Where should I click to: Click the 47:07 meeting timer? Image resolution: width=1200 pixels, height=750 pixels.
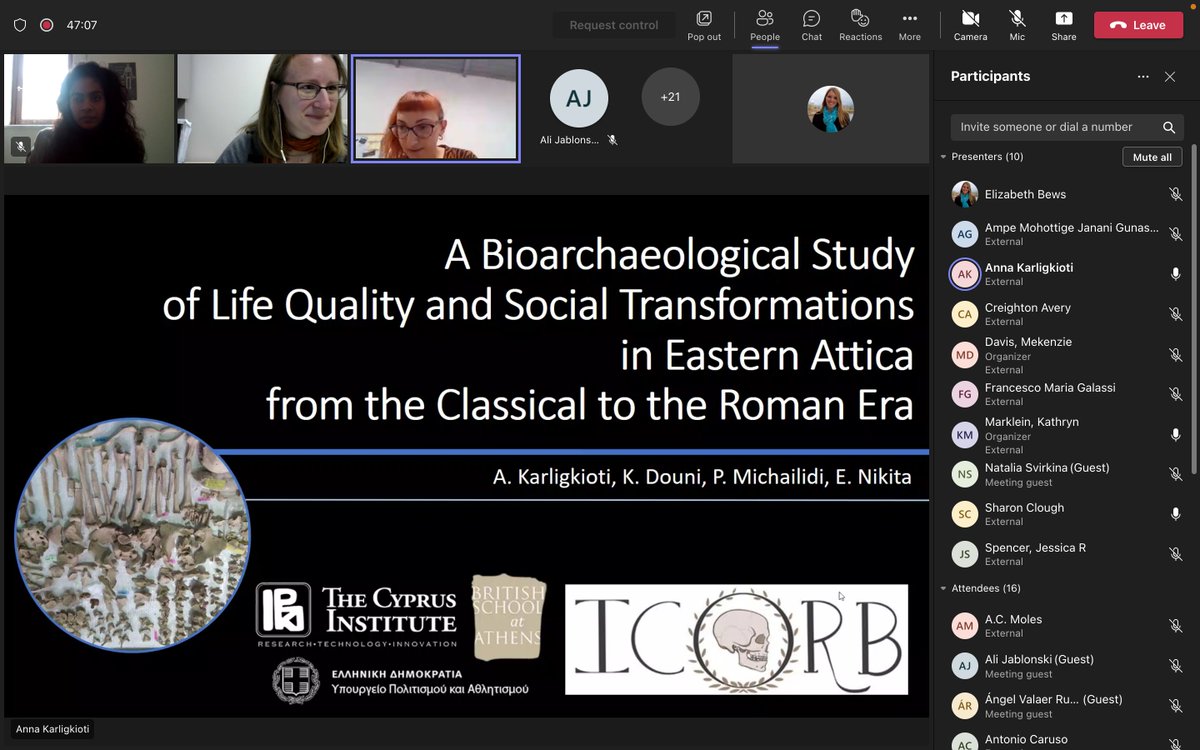coord(82,25)
